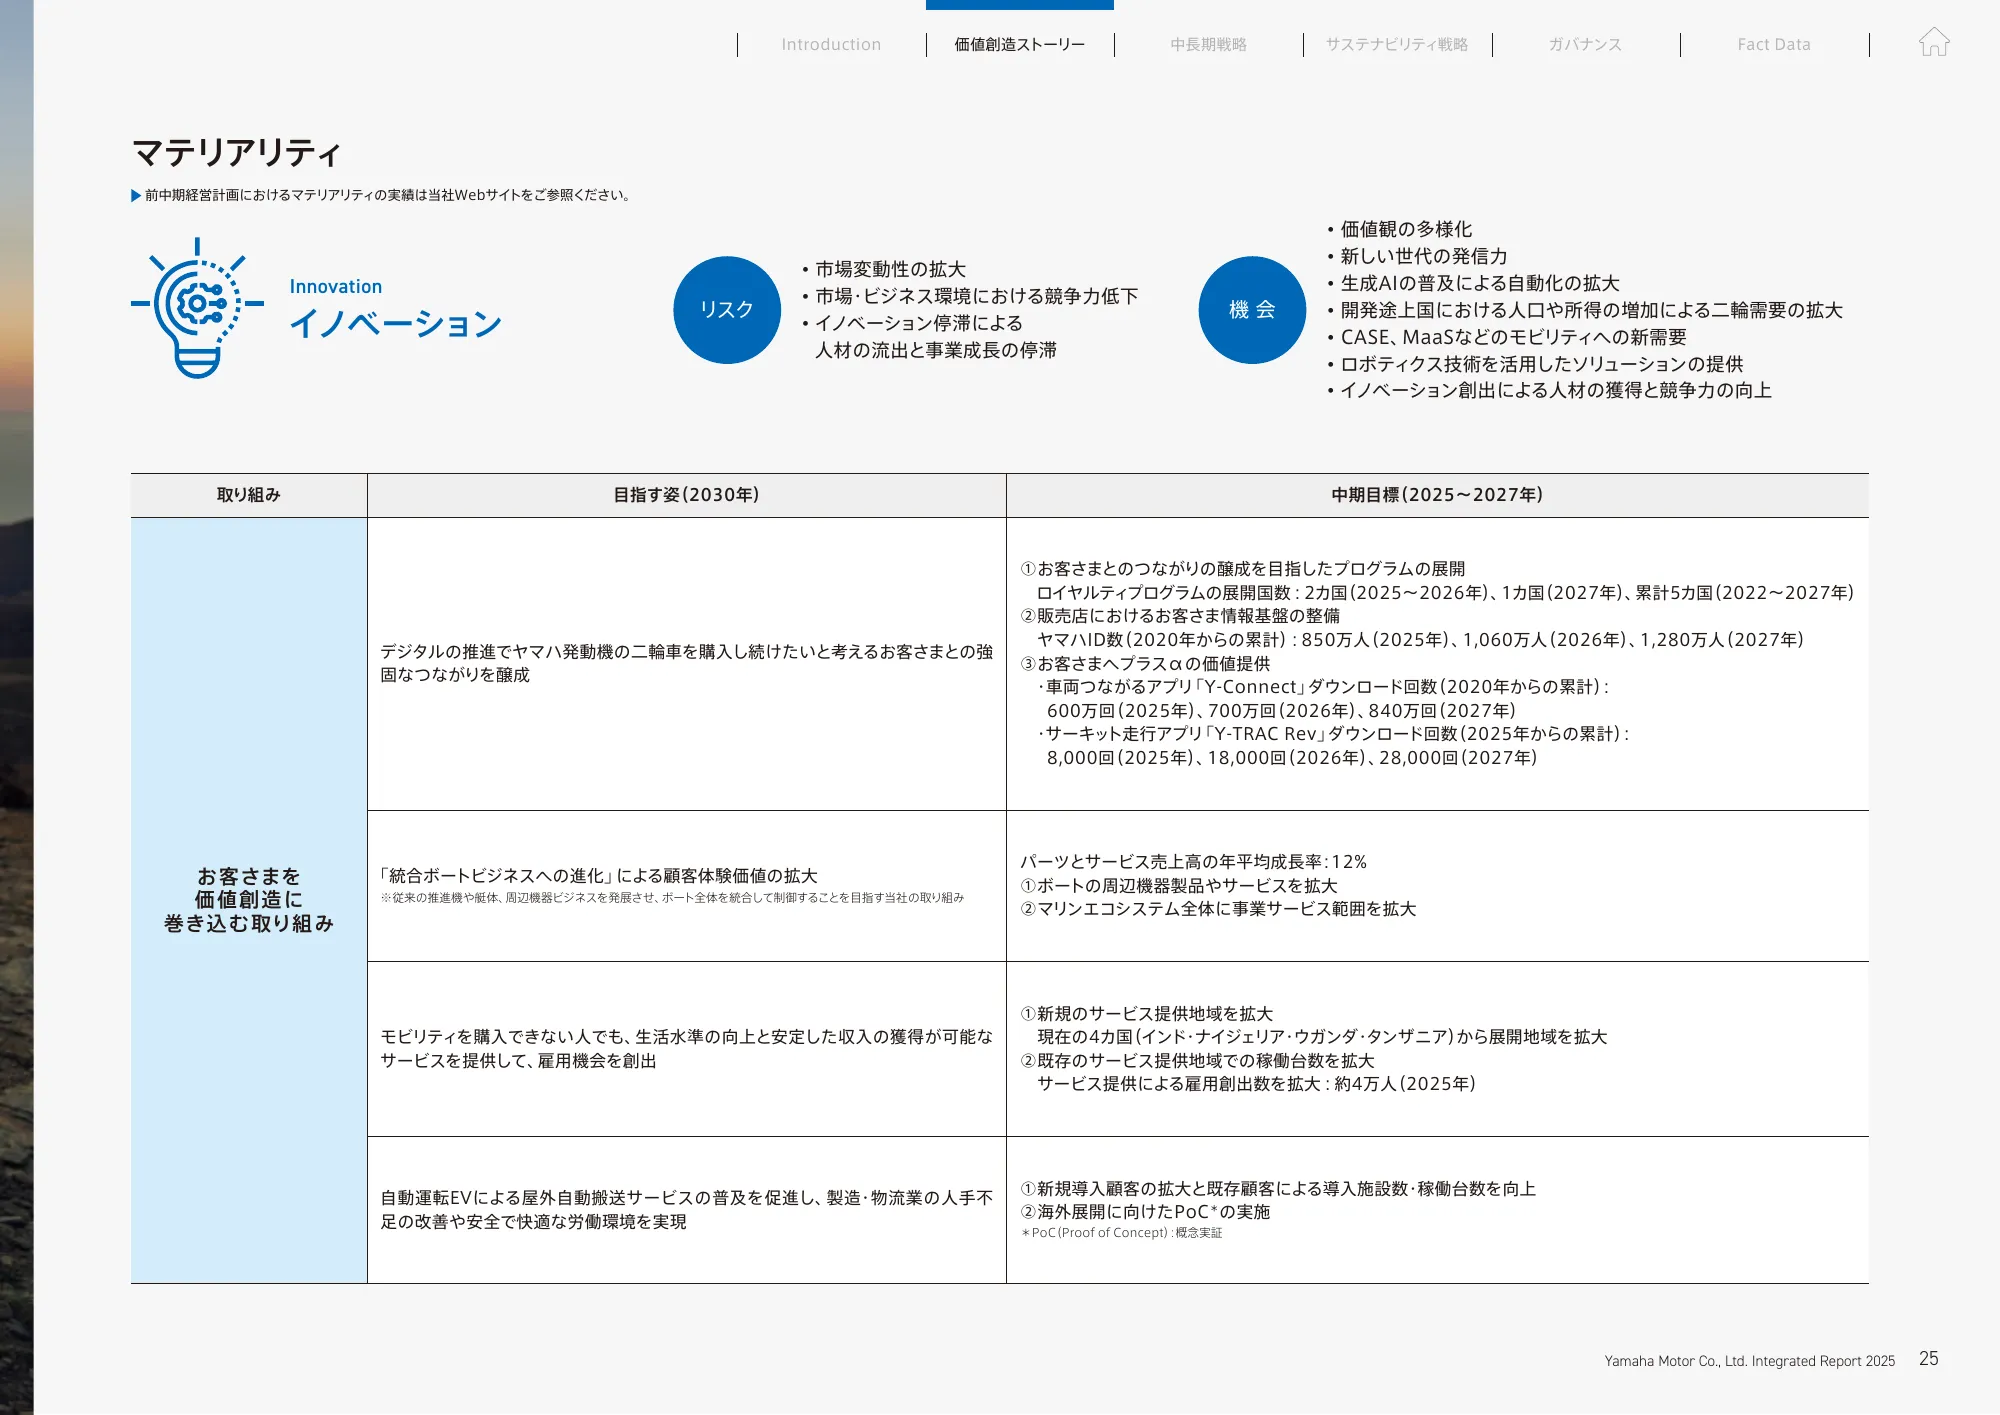Click the page number 25 at bottom right

[1929, 1359]
